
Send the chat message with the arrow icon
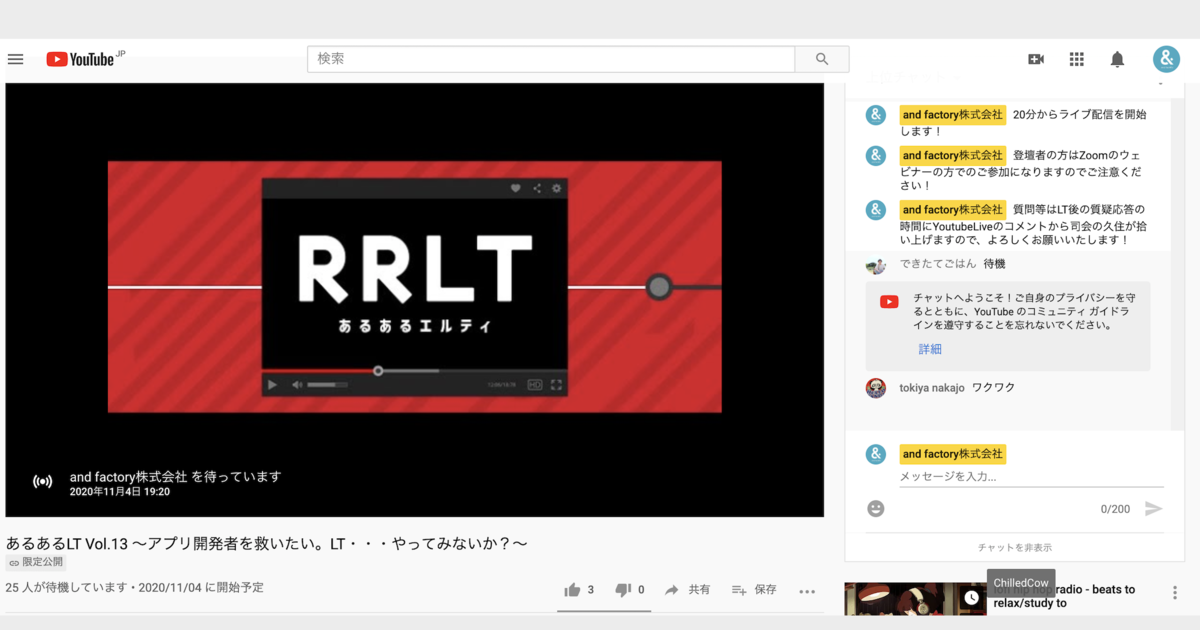pos(1154,509)
